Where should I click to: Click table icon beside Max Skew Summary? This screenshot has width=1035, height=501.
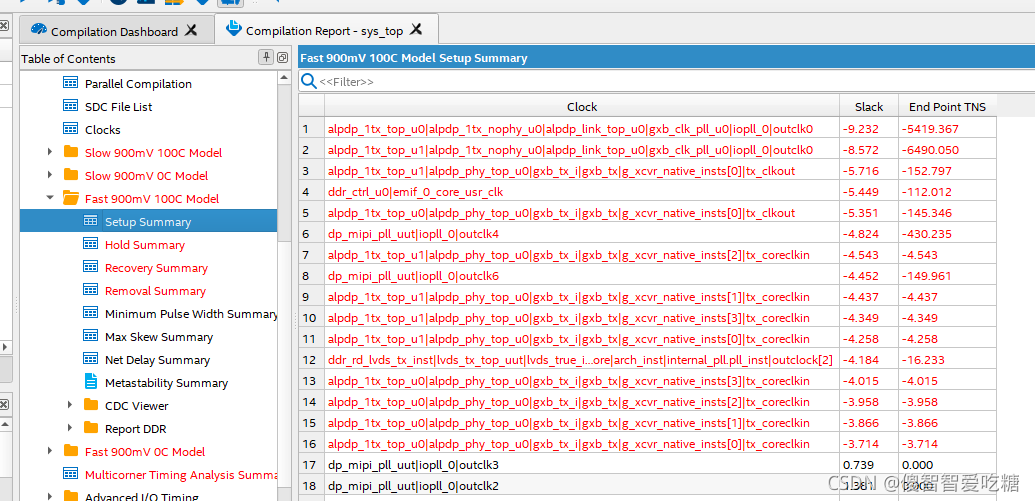tap(91, 335)
